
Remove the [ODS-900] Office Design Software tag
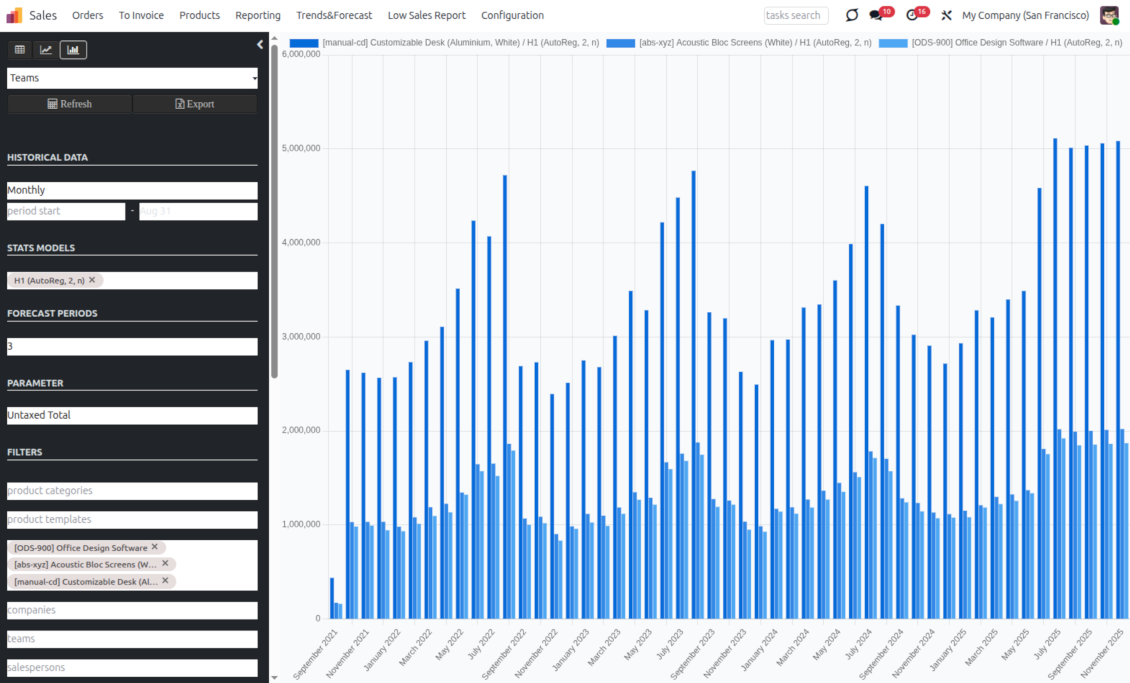pyautogui.click(x=155, y=547)
